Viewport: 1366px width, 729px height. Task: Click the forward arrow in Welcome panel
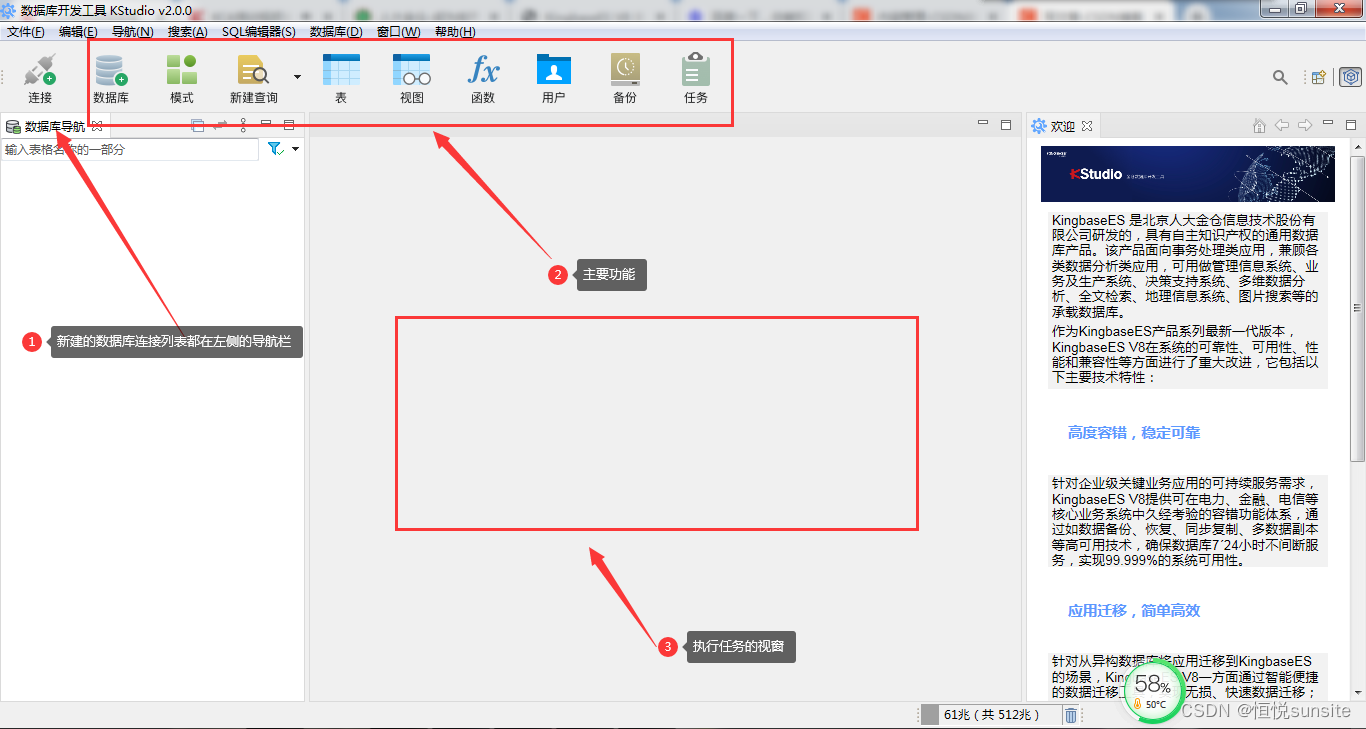click(x=1305, y=125)
